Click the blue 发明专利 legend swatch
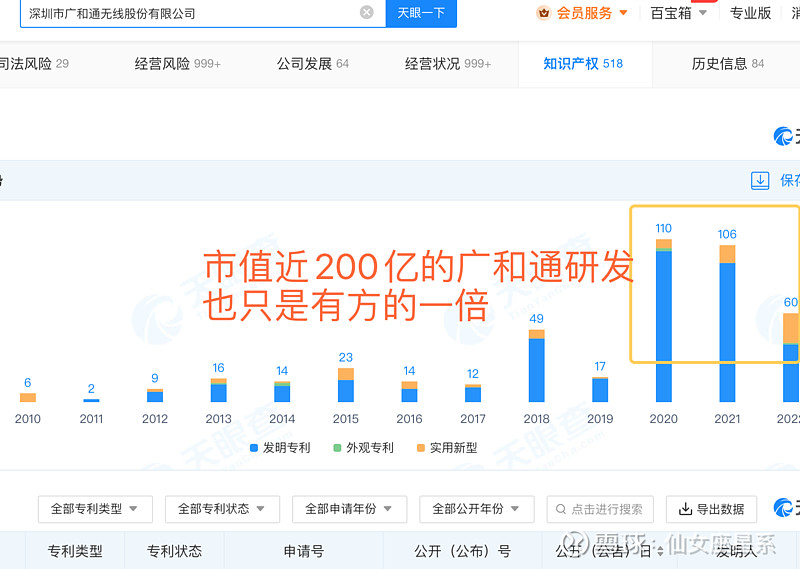Image resolution: width=800 pixels, height=569 pixels. 254,448
